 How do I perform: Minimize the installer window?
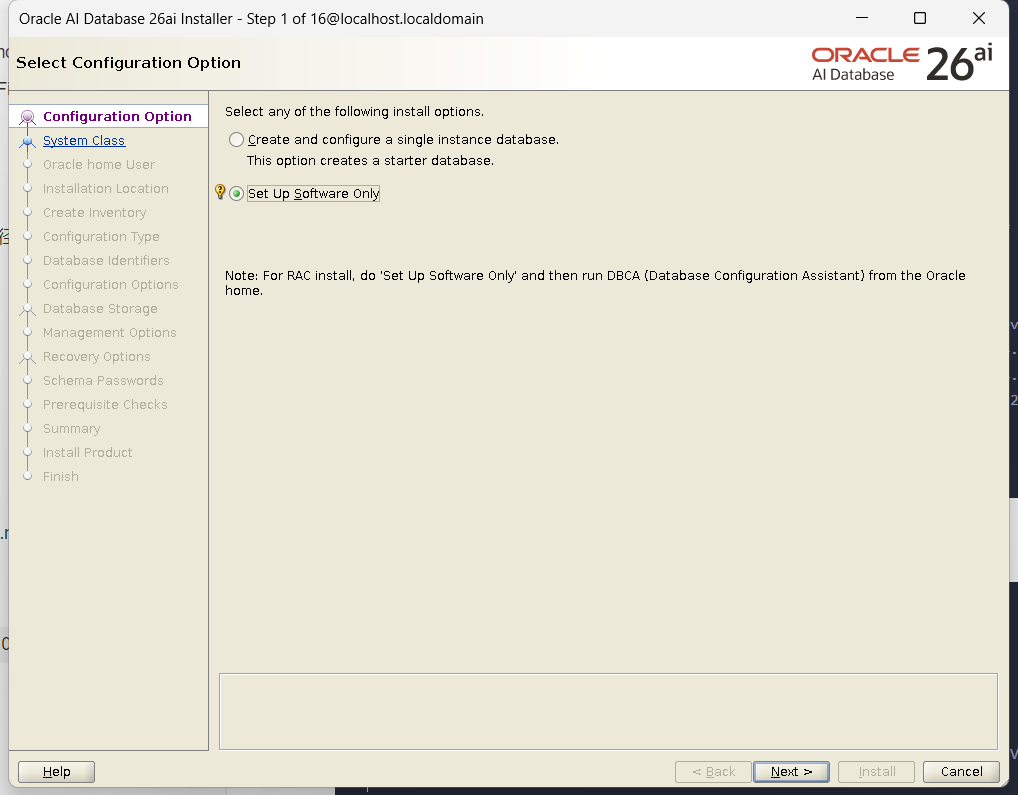(x=862, y=18)
